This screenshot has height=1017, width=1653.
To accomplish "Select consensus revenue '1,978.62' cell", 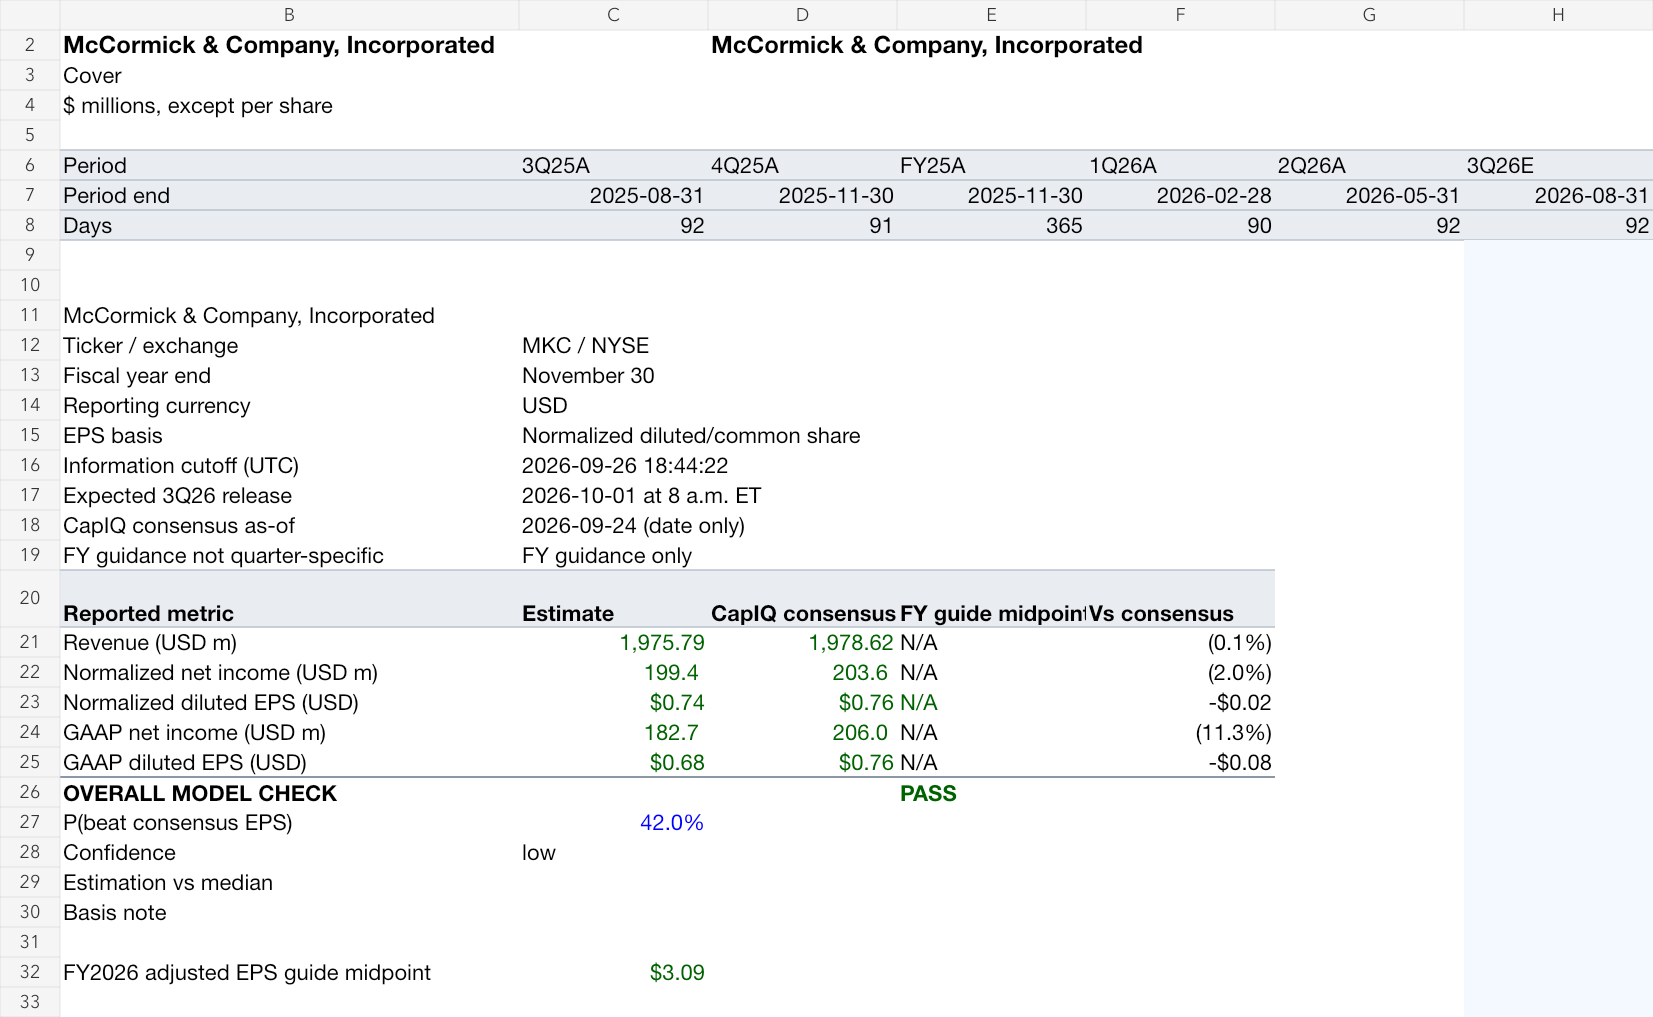I will [x=802, y=642].
